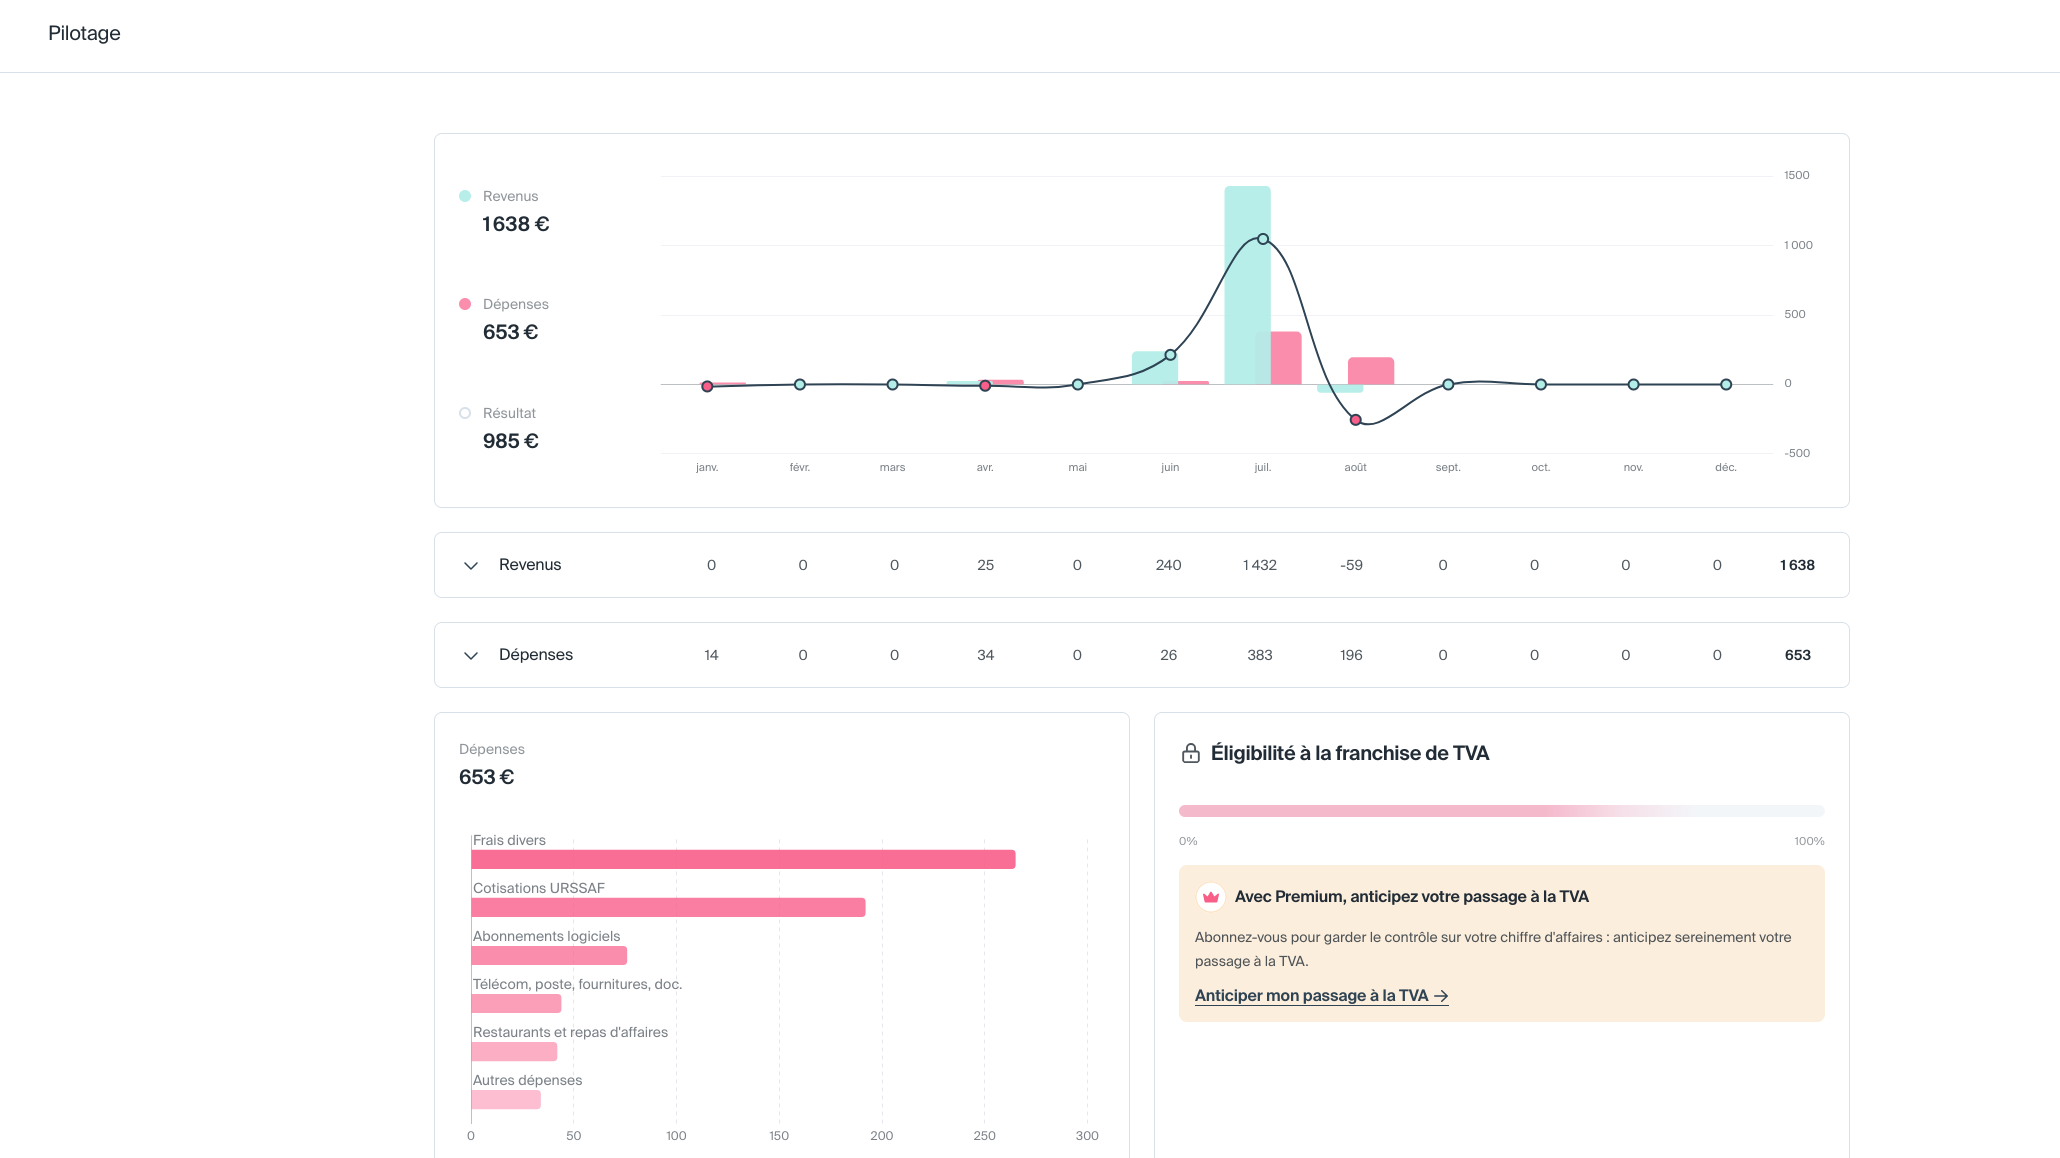The width and height of the screenshot is (2060, 1158).
Task: Click the June data point on curve
Action: [1170, 355]
